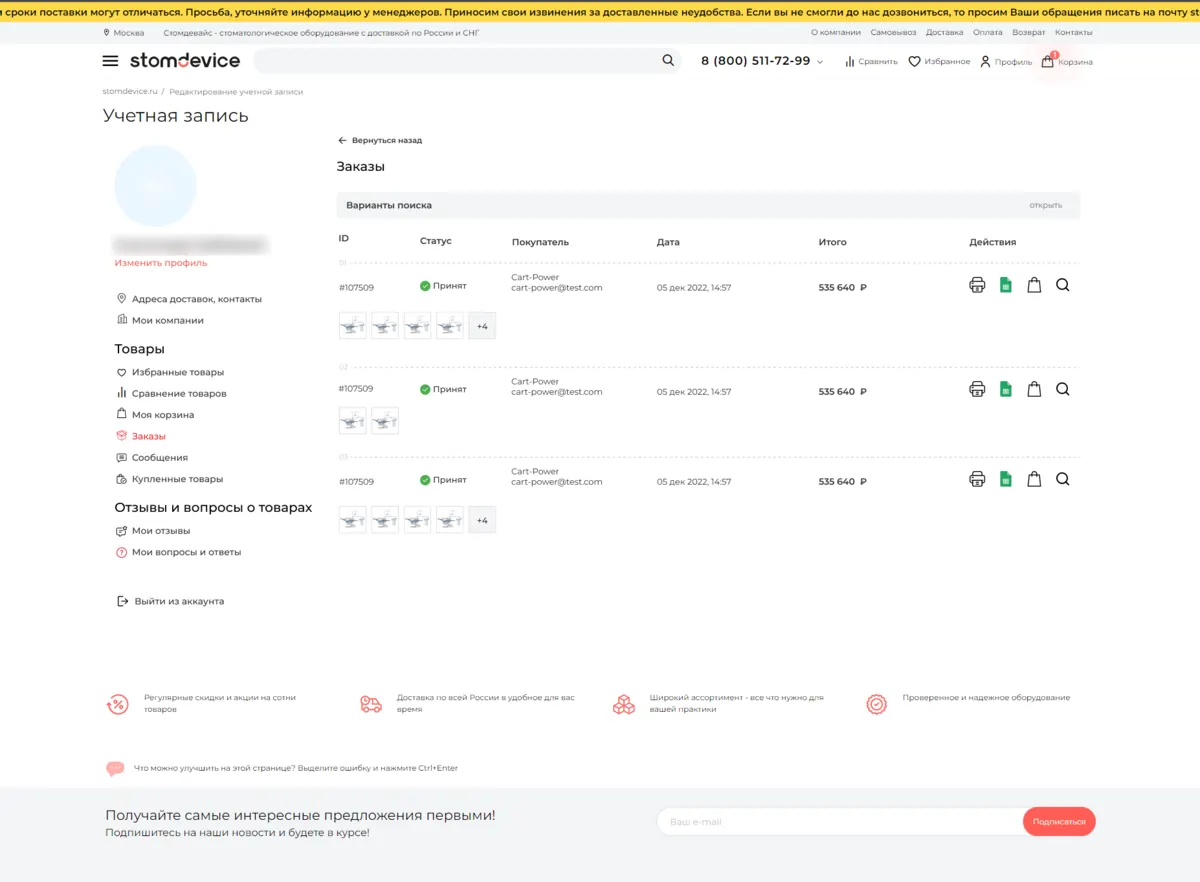Show the +4 more items in row 01
Image resolution: width=1200 pixels, height=882 pixels.
click(x=482, y=326)
